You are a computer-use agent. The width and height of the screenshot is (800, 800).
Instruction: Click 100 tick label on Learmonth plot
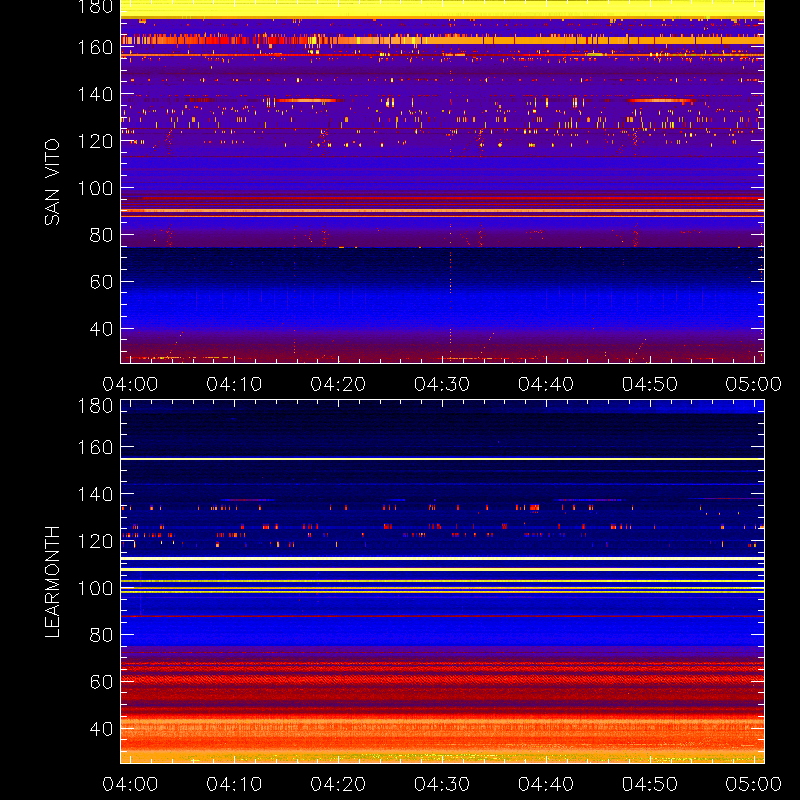tap(95, 588)
